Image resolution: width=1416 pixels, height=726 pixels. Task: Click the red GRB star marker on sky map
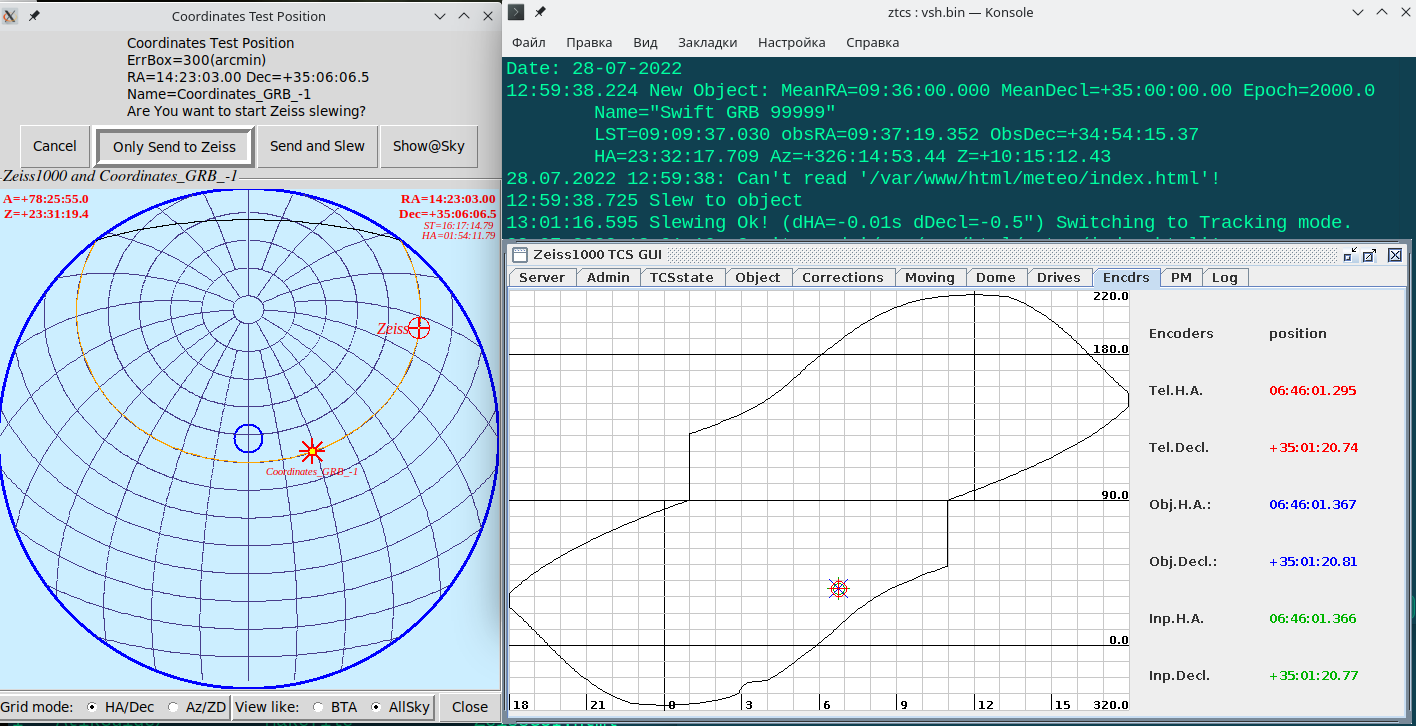pyautogui.click(x=312, y=451)
